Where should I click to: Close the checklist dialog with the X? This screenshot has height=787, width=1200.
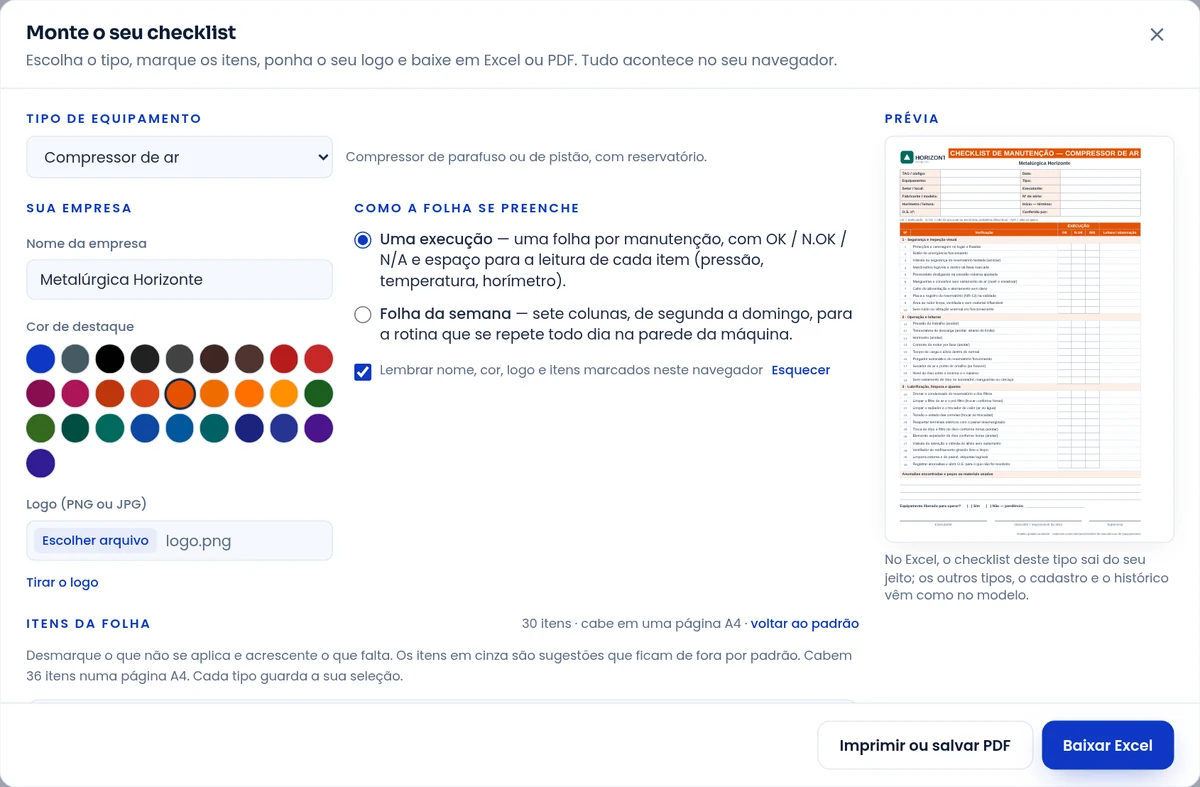click(x=1157, y=35)
